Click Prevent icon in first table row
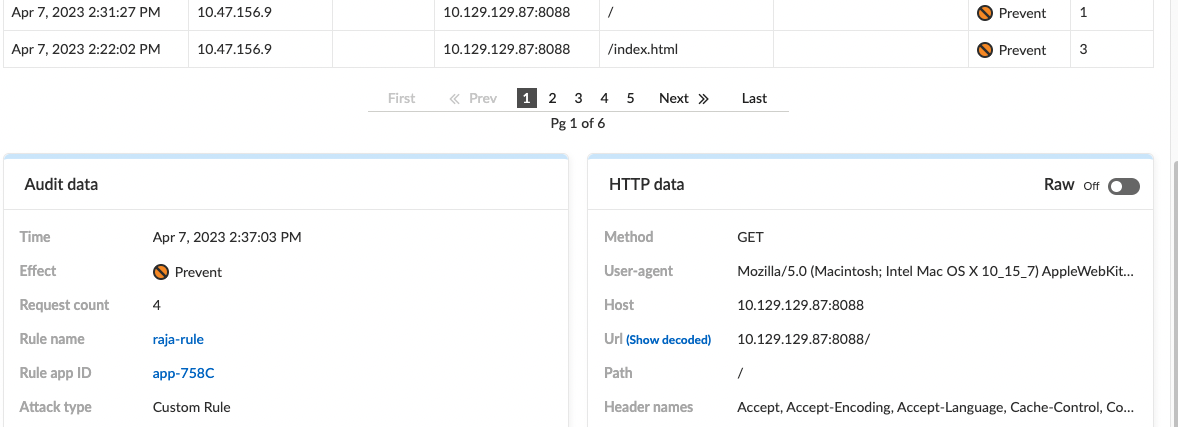1178x427 pixels. [985, 14]
